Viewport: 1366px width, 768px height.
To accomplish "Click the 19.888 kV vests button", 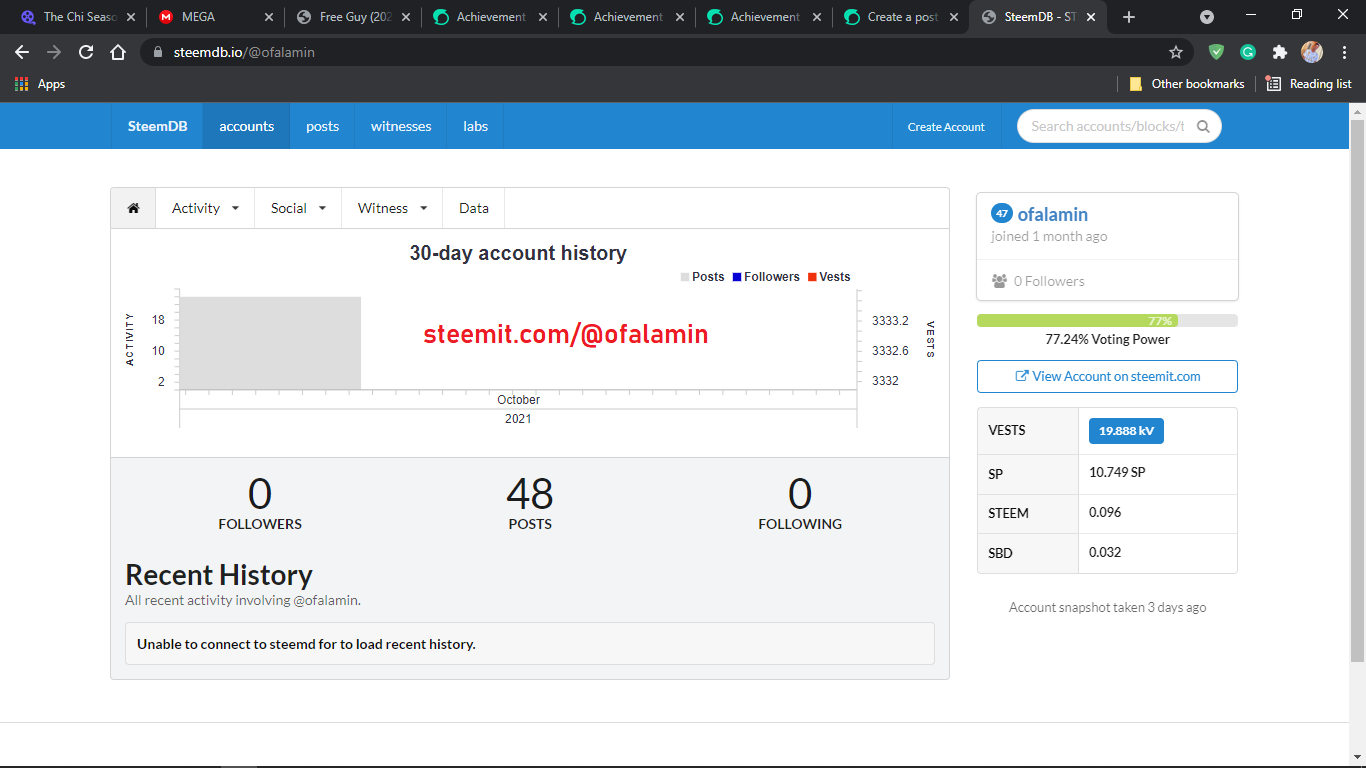I will click(x=1126, y=431).
